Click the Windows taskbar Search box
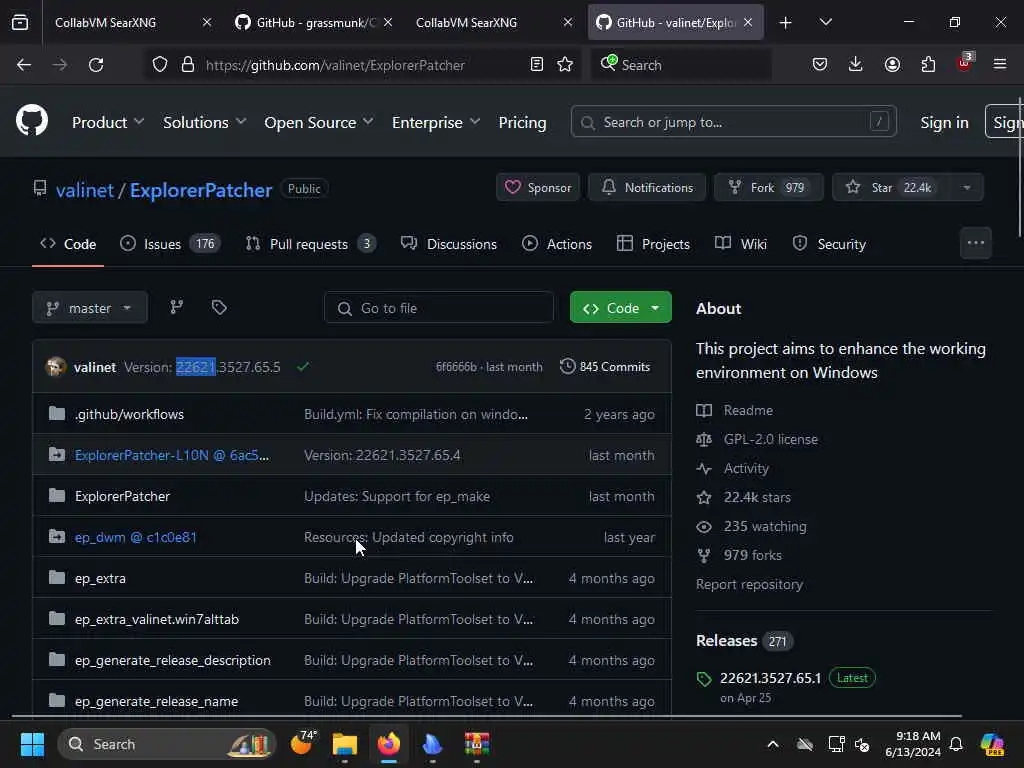Image resolution: width=1024 pixels, height=768 pixels. [167, 744]
